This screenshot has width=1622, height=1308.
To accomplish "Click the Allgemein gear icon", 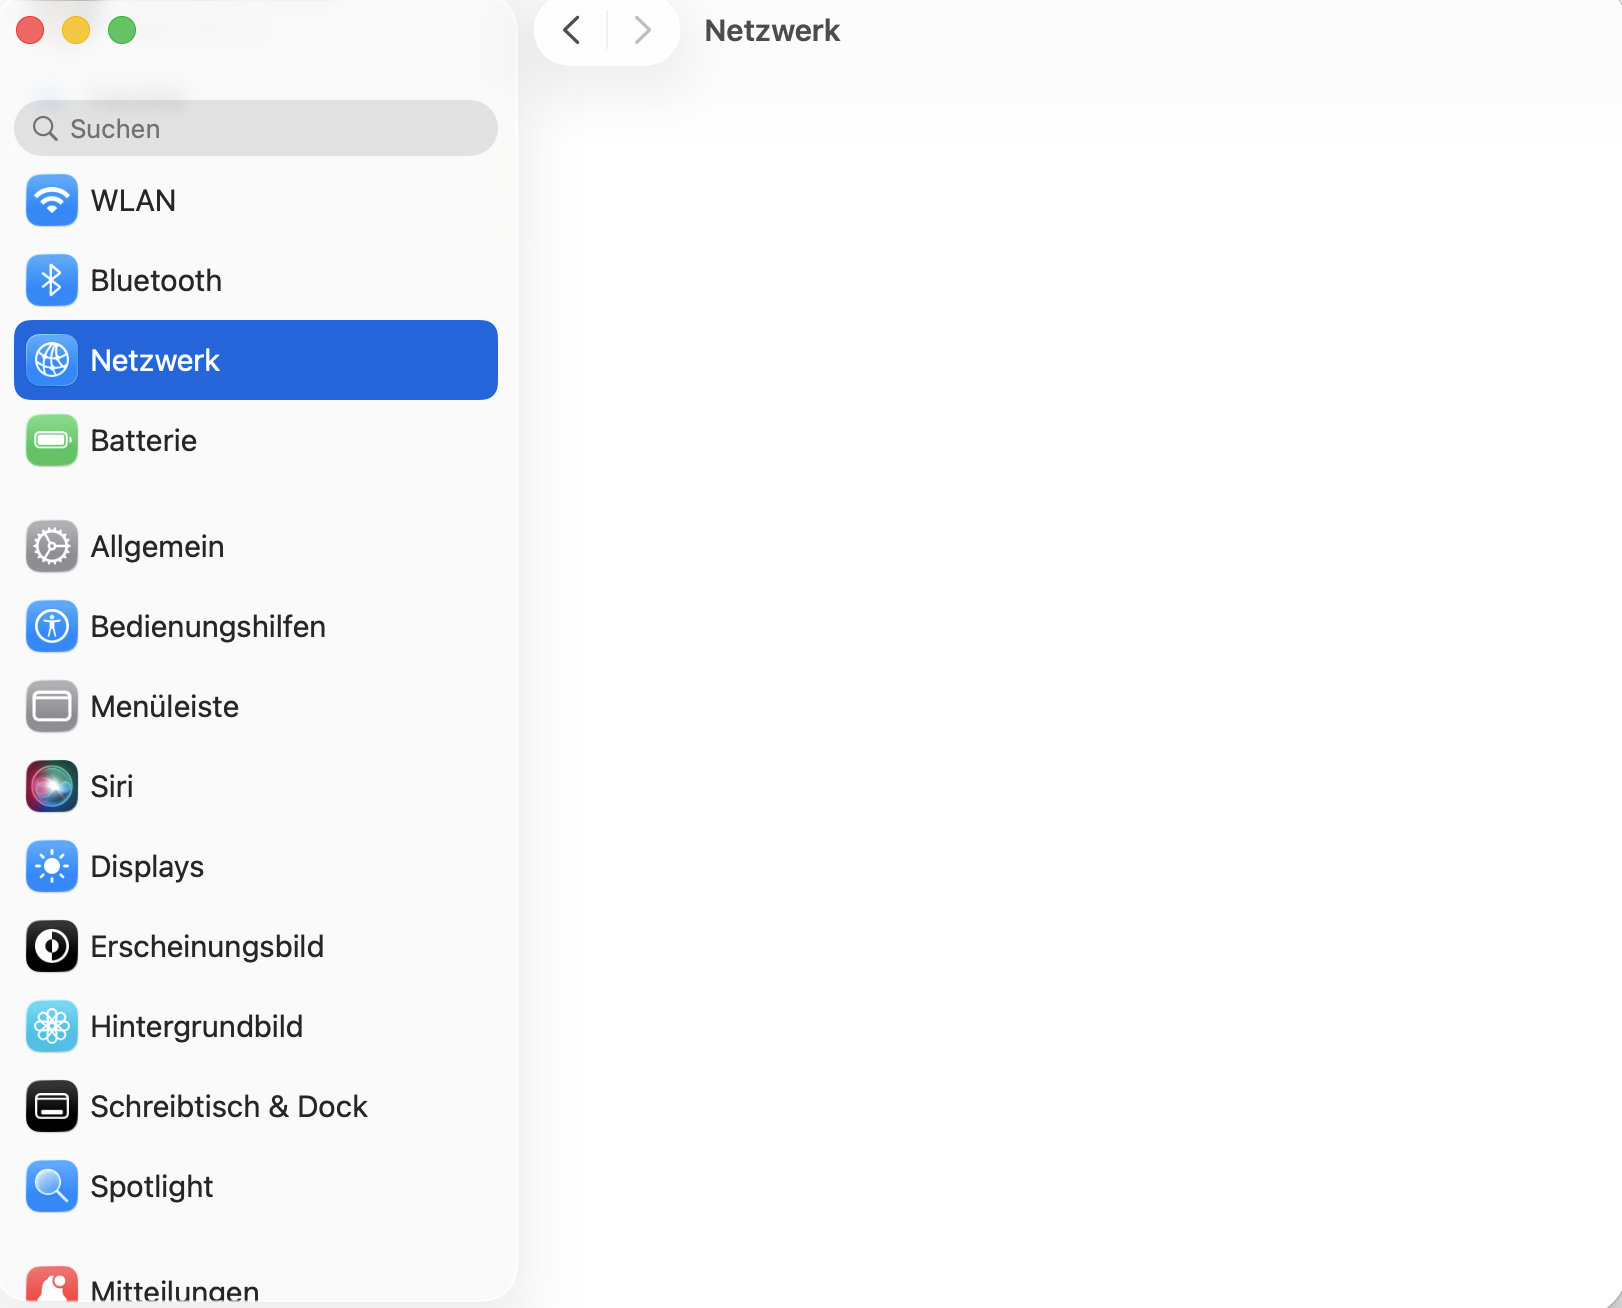I will tap(52, 547).
